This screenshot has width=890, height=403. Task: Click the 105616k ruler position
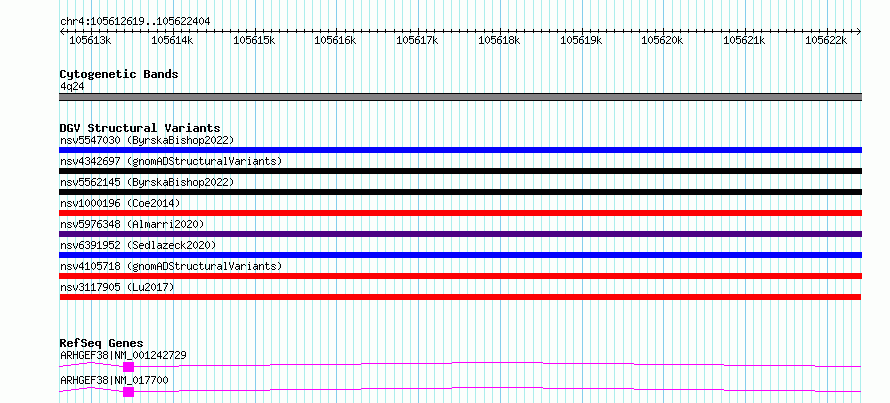(335, 40)
